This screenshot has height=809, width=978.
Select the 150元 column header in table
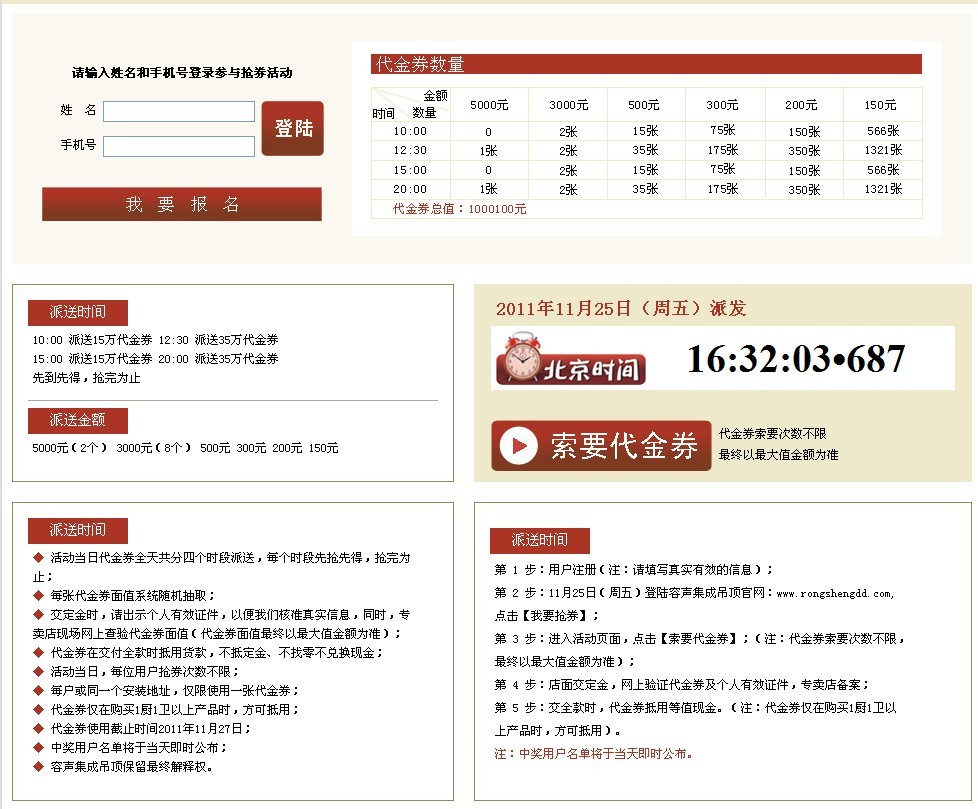pos(881,105)
